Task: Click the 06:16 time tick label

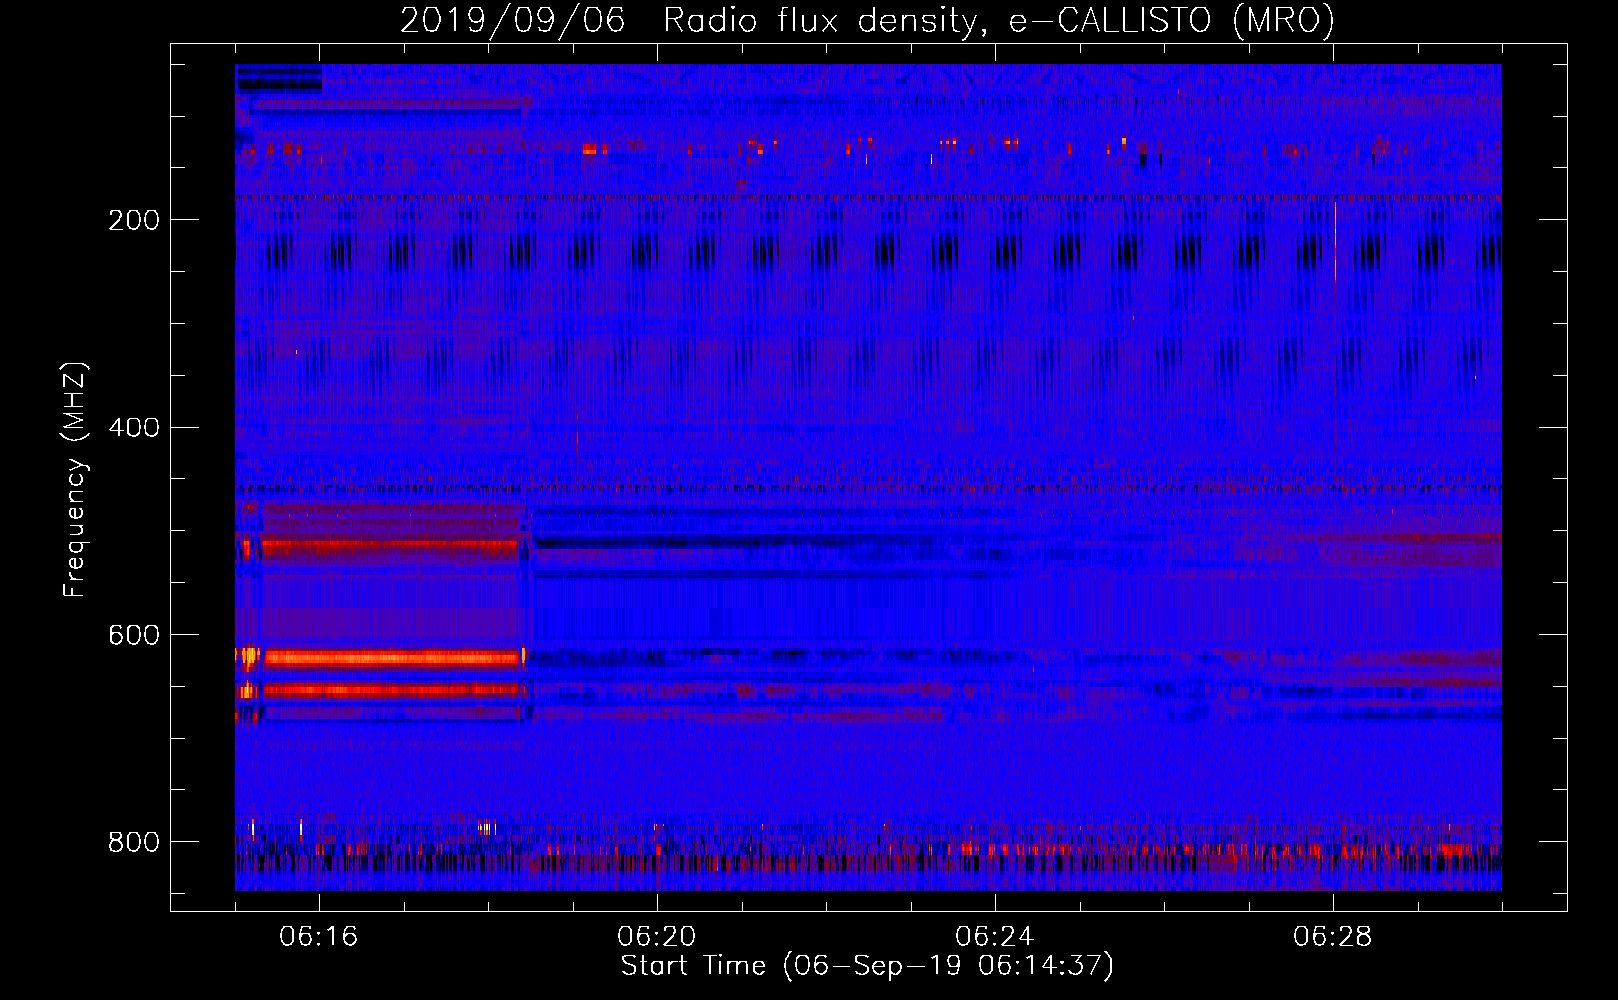Action: click(x=319, y=937)
